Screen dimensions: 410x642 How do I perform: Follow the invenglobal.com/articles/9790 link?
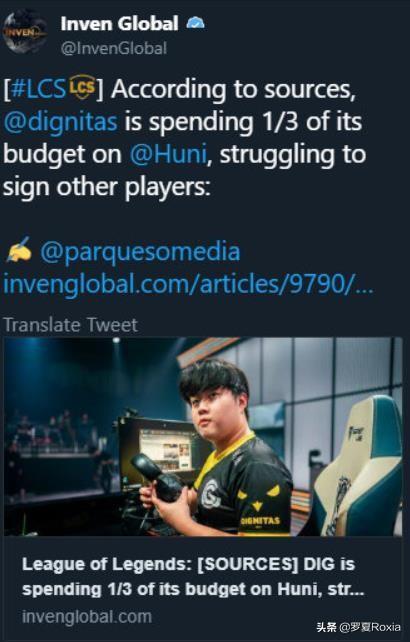pyautogui.click(x=188, y=284)
